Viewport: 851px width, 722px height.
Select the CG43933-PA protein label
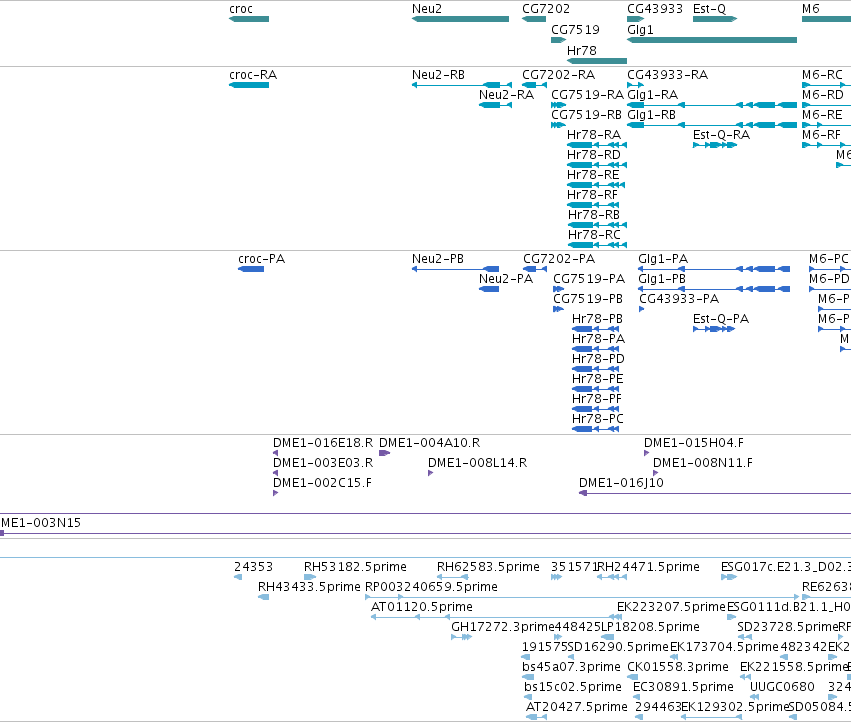(x=679, y=299)
